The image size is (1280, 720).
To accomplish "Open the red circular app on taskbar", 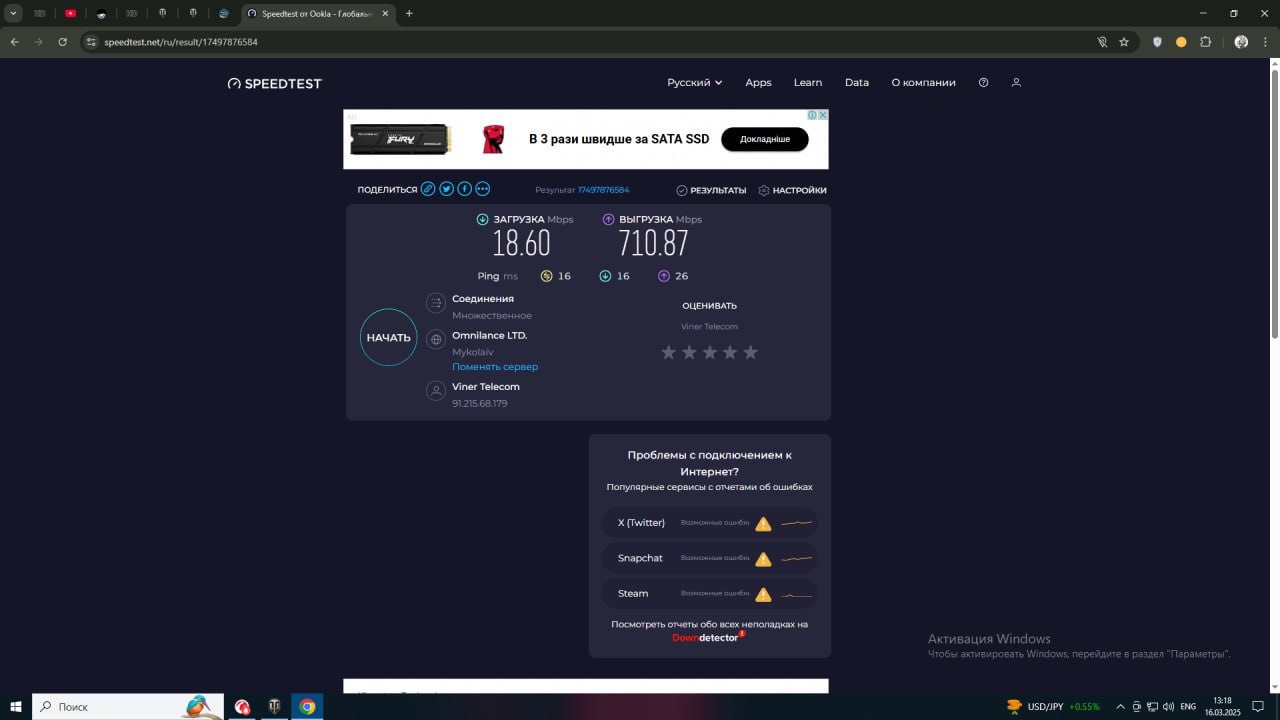I will [x=242, y=707].
